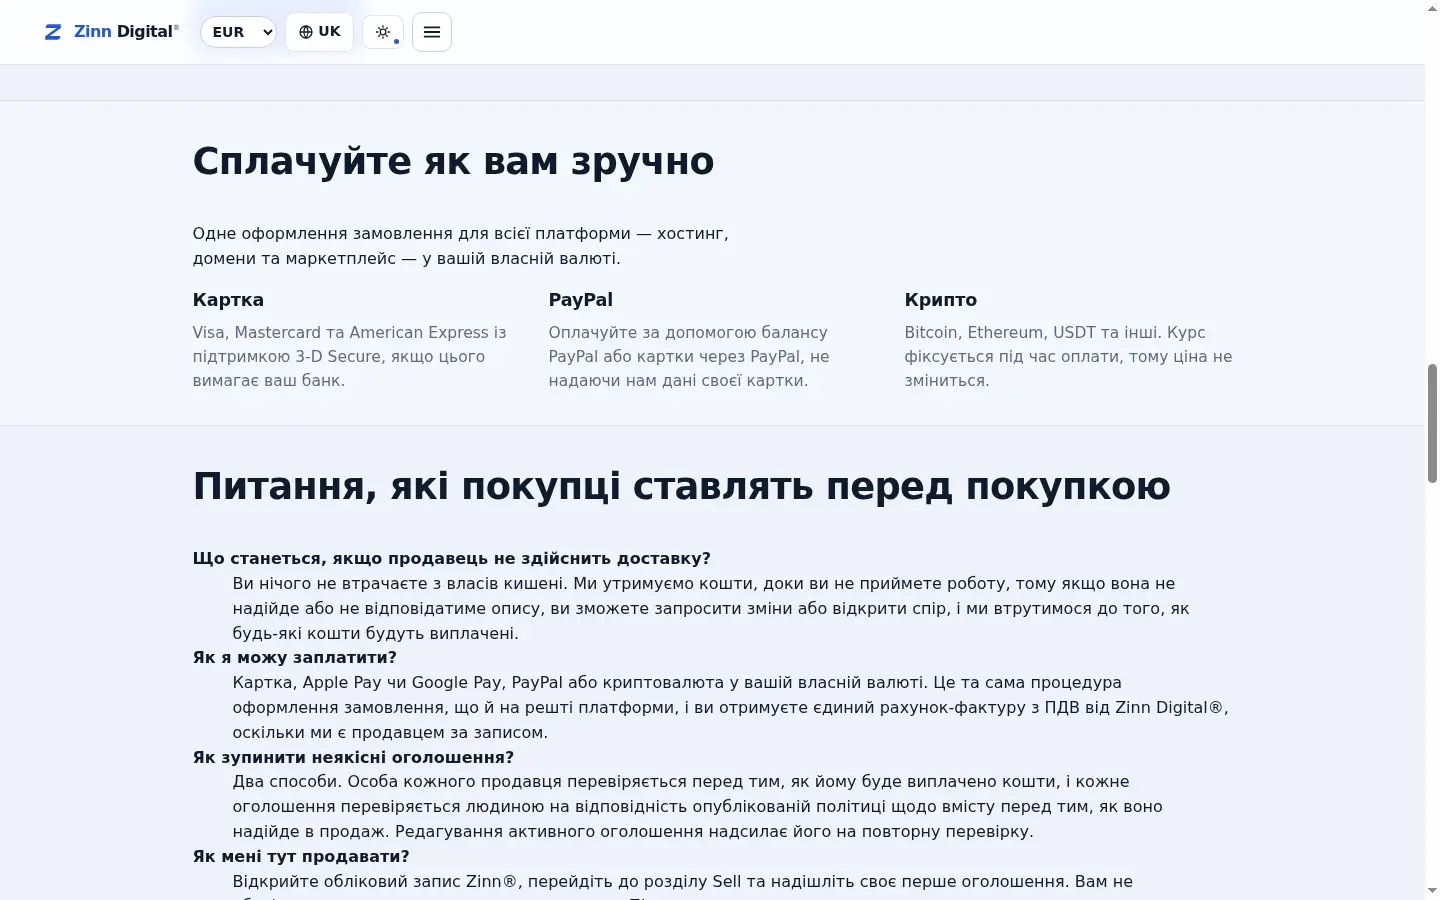
Task: Click the question "Як мені тут продавати?"
Action: (301, 856)
